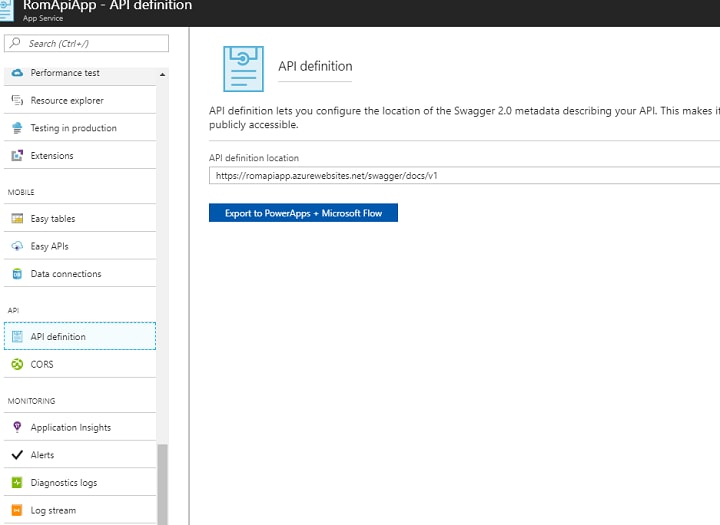Click the 'App Service' subtitle text
720x525 pixels.
point(43,18)
